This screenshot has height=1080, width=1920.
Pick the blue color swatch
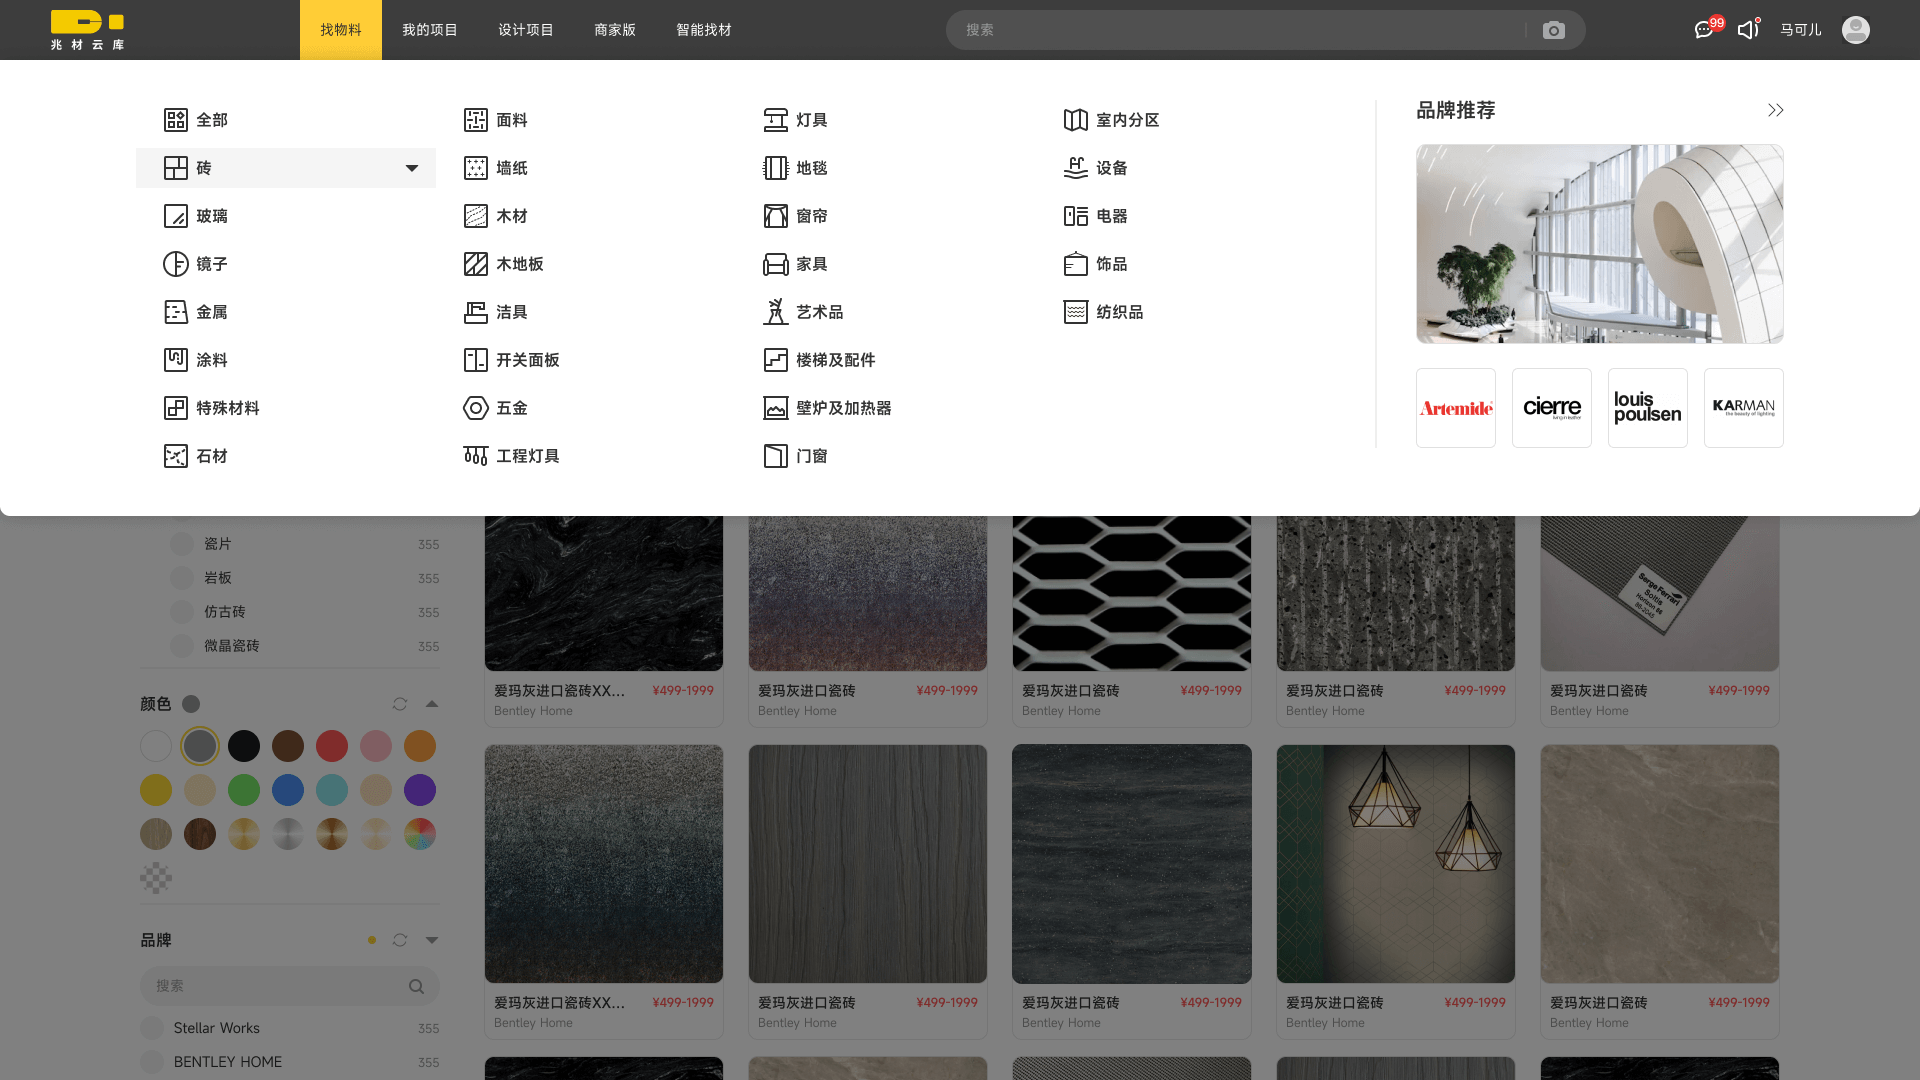click(x=288, y=790)
